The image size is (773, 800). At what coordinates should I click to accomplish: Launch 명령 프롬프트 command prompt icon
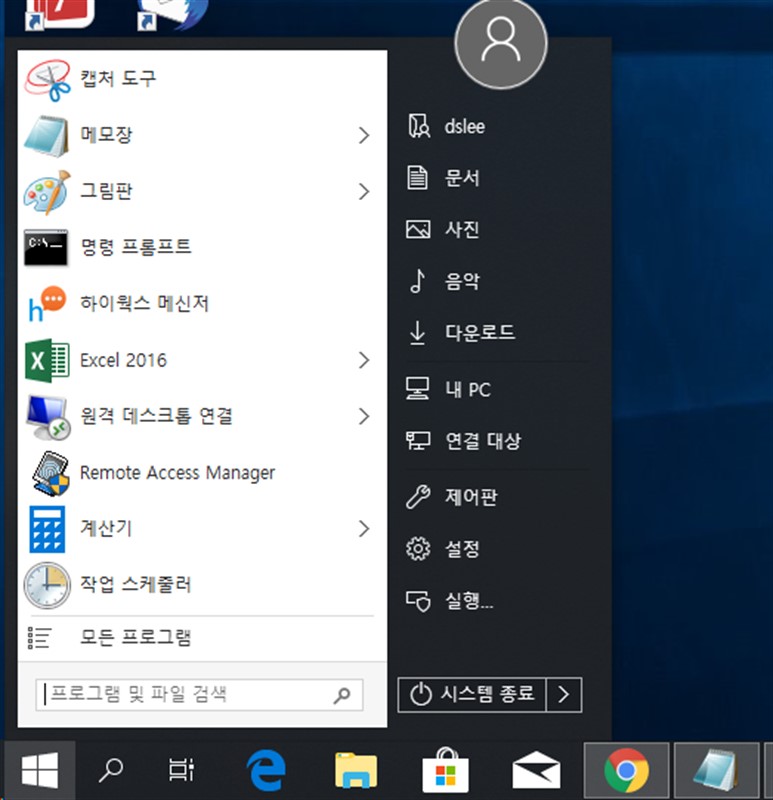pos(47,246)
